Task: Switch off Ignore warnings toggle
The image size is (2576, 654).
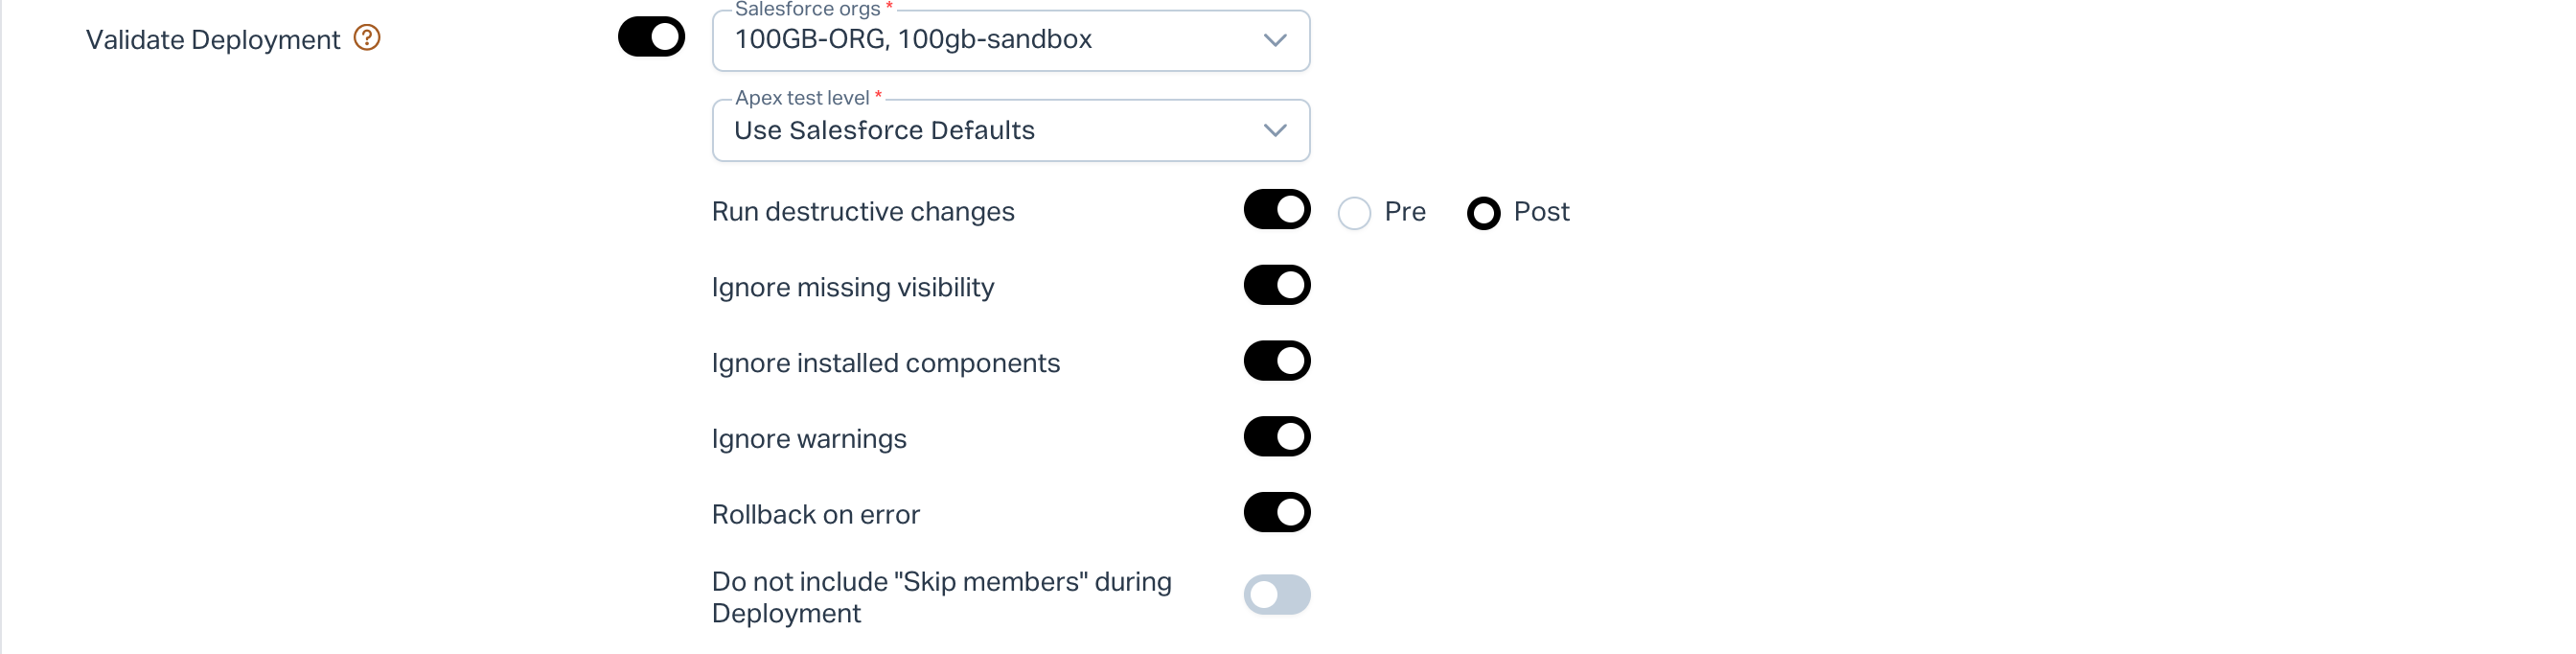Action: [x=1276, y=437]
